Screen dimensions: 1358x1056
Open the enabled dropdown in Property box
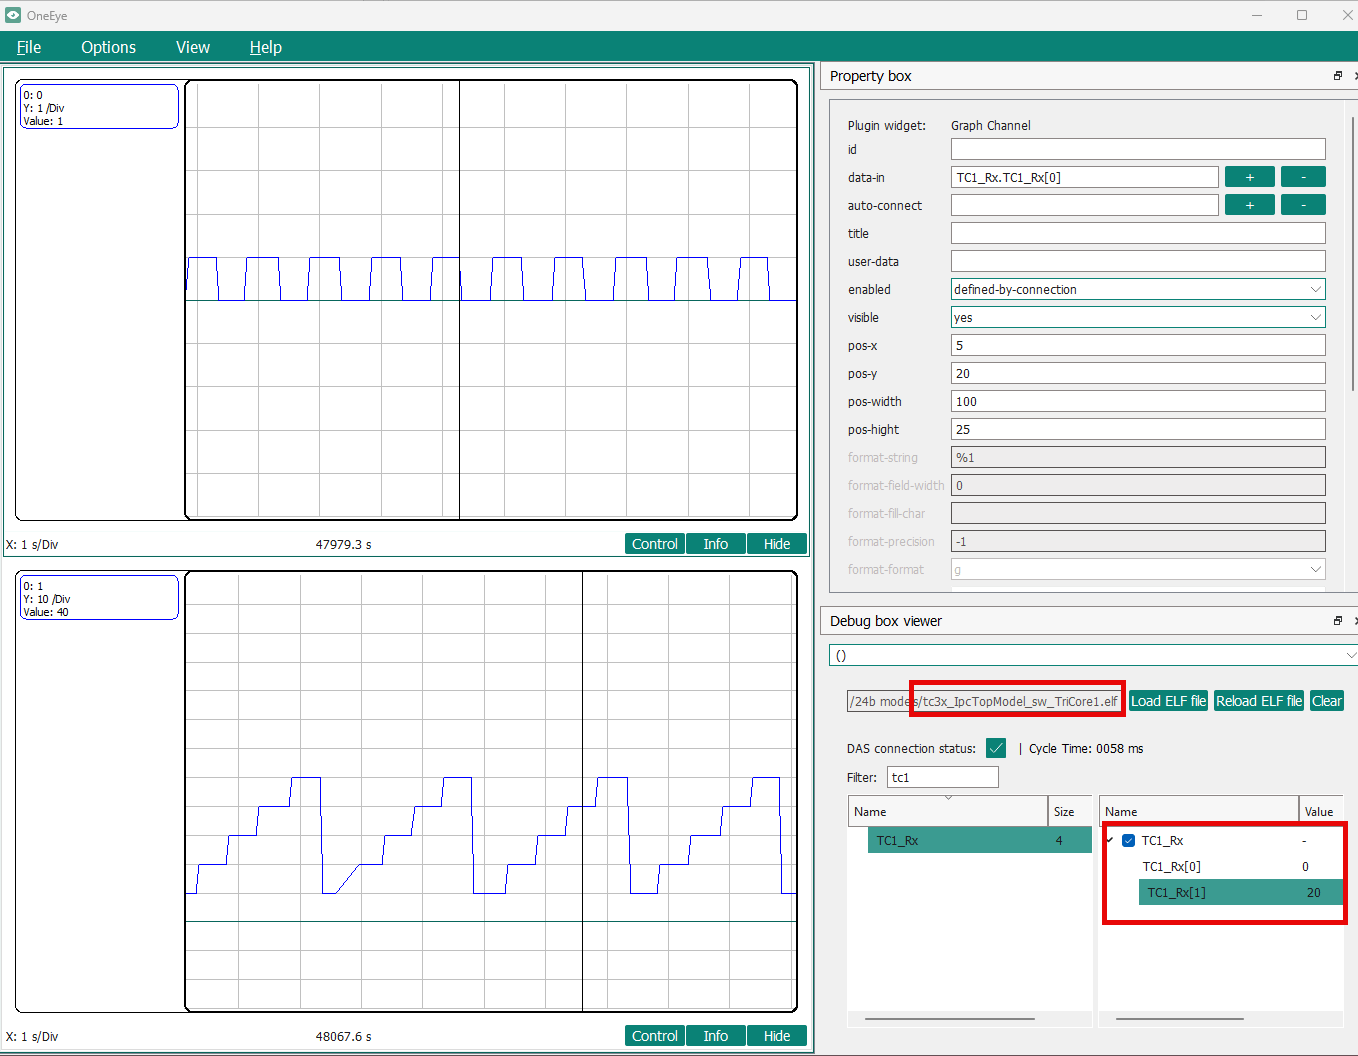[x=1137, y=289]
